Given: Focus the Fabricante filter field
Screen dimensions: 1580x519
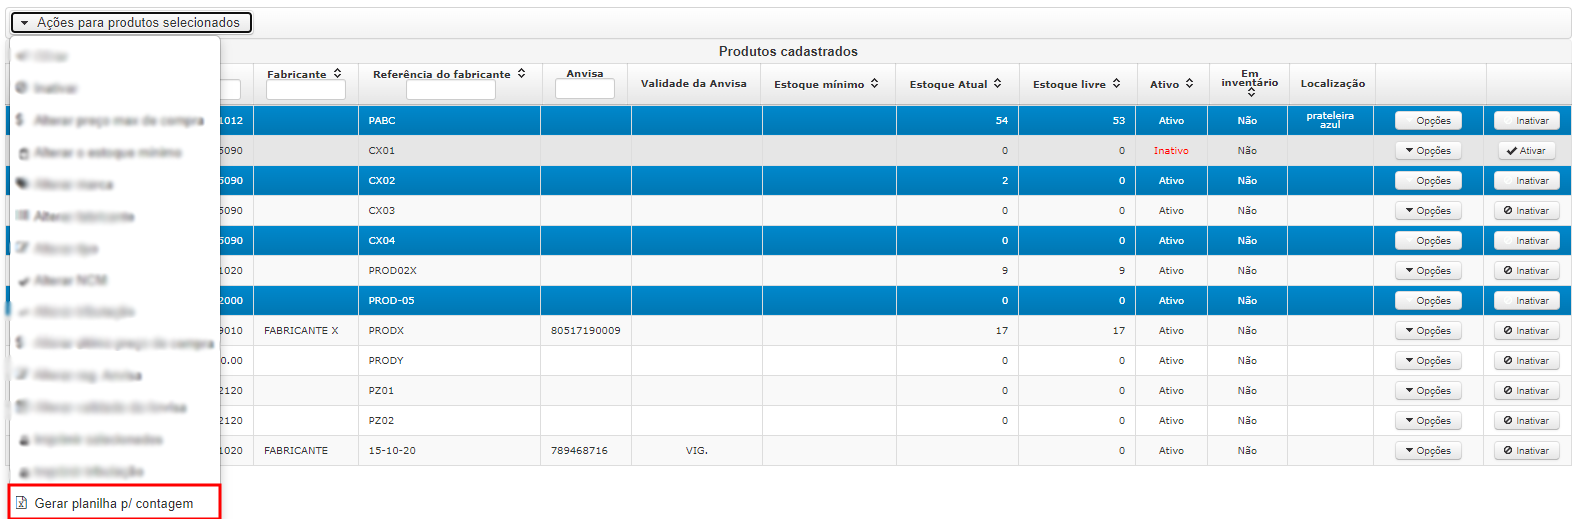Looking at the screenshot, I should pyautogui.click(x=306, y=90).
